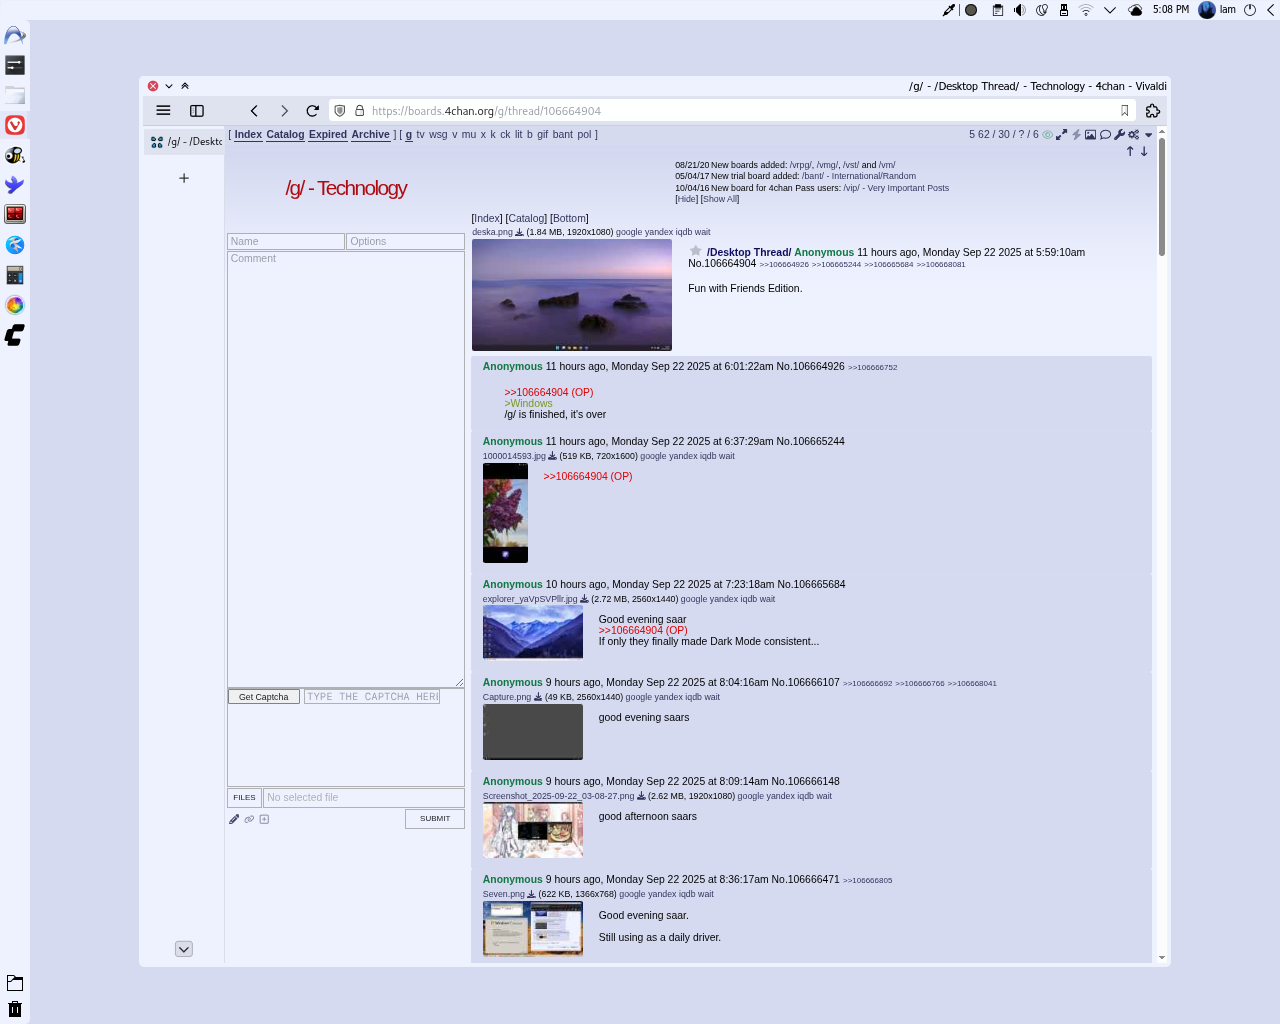
Task: Open the /vip/ Very Important Posts link
Action: coord(896,188)
